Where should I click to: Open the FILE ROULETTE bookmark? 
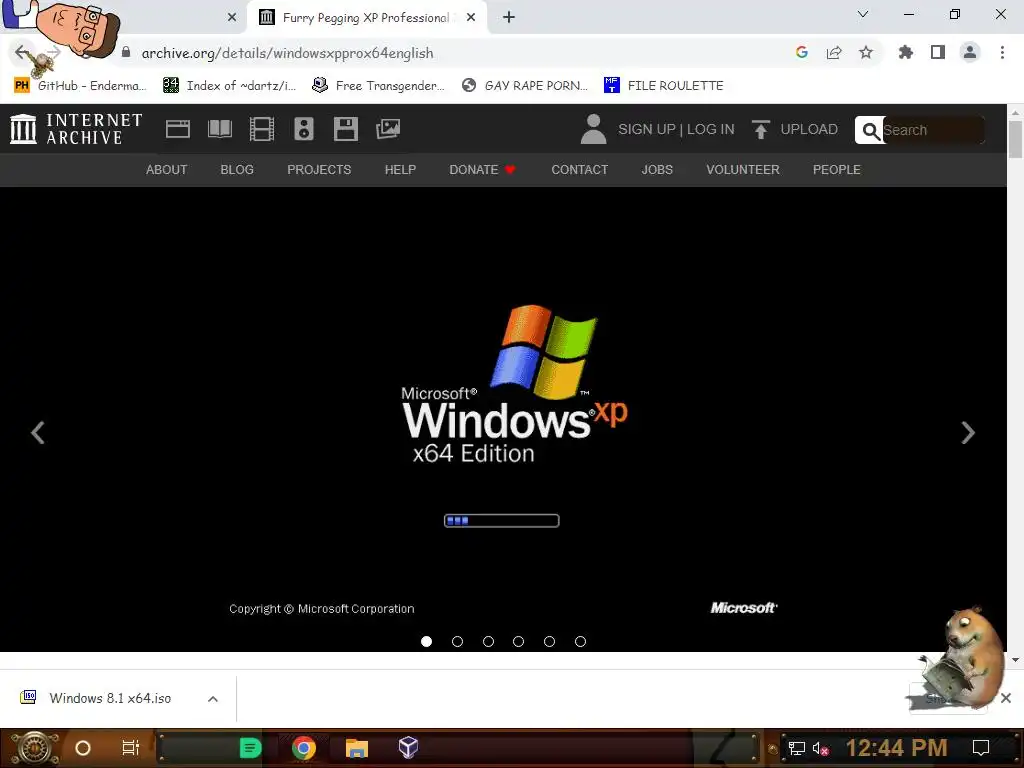(x=664, y=86)
